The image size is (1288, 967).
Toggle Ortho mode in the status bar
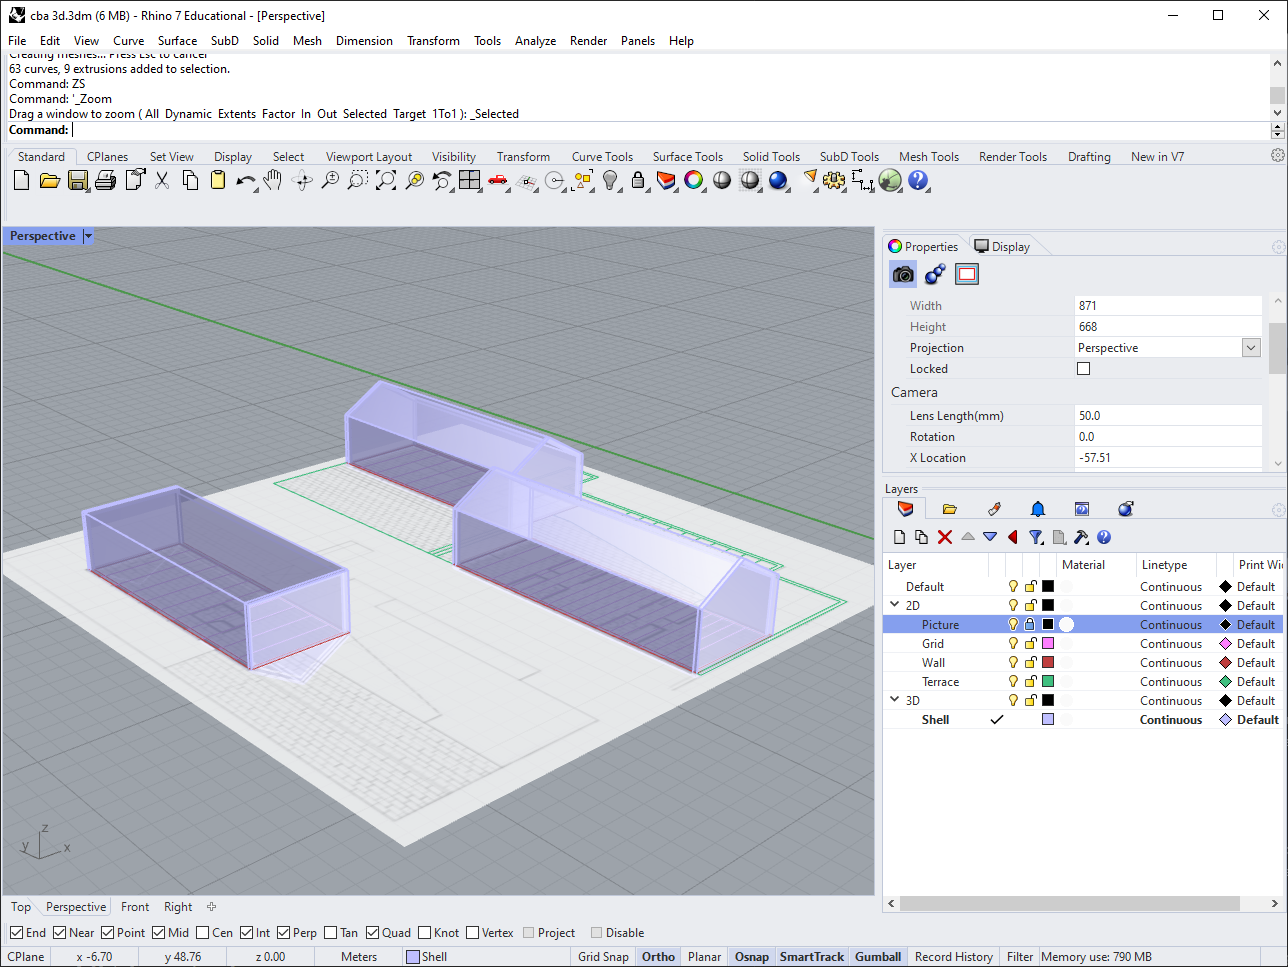pos(657,956)
